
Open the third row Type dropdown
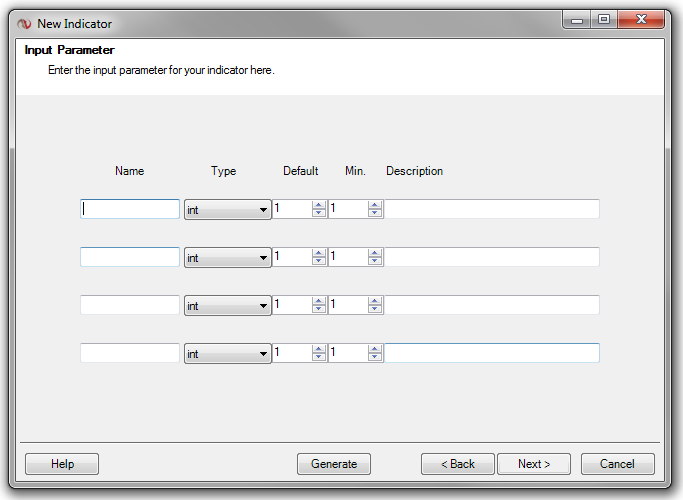tap(227, 305)
